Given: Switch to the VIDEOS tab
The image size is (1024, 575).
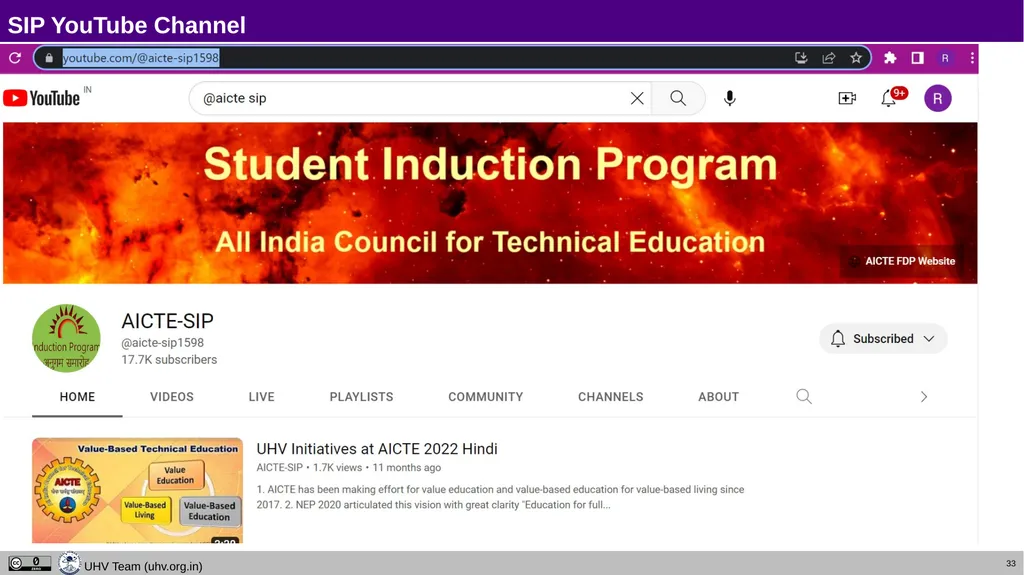Looking at the screenshot, I should point(172,397).
